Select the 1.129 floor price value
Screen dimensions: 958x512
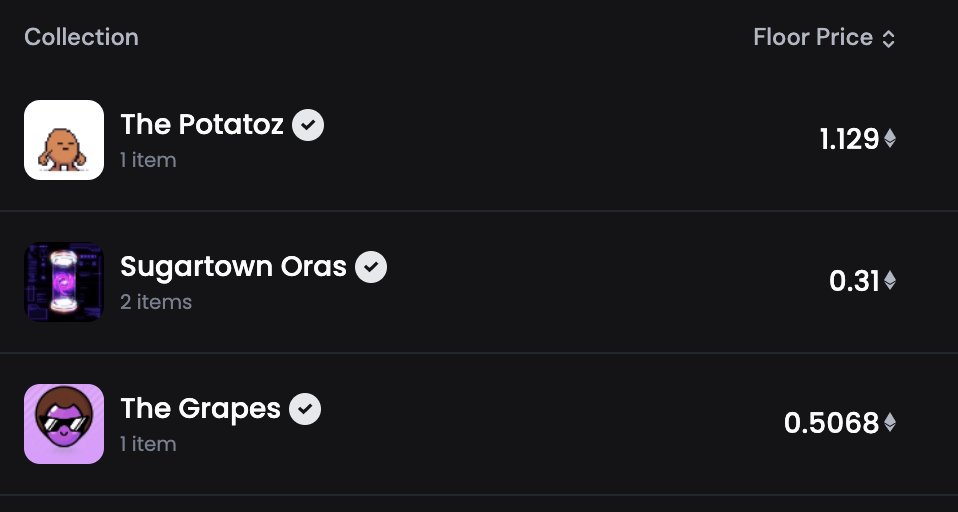pyautogui.click(x=849, y=139)
